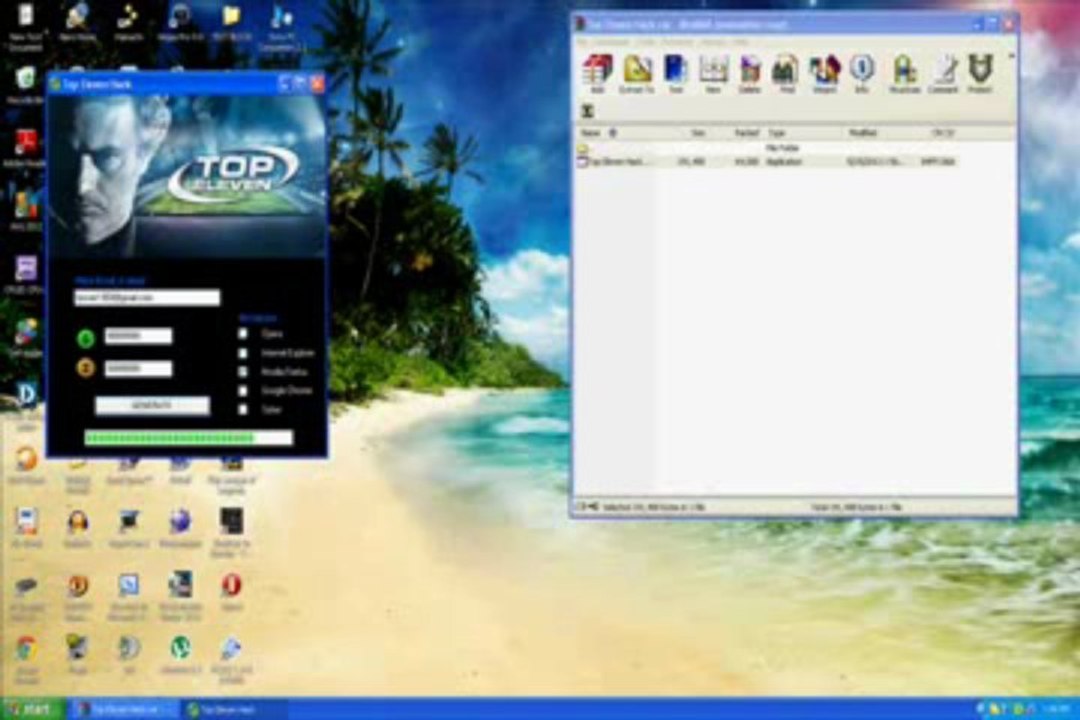Click the green cash icon in hack tool

coord(85,338)
